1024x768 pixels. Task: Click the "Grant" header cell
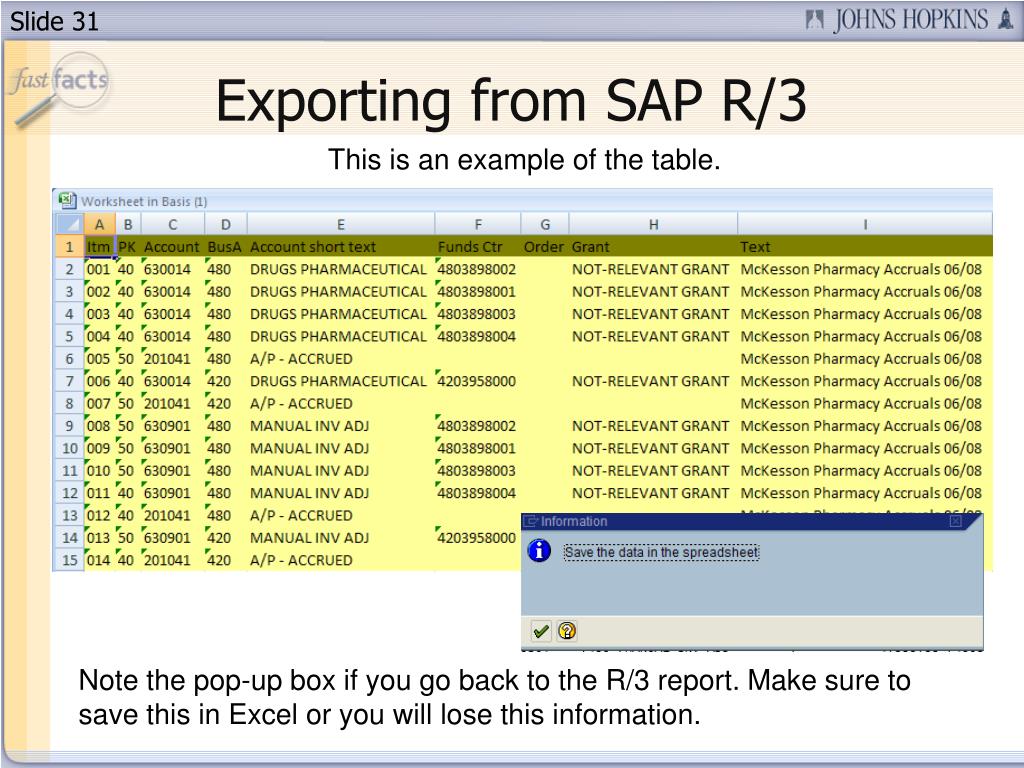[653, 247]
